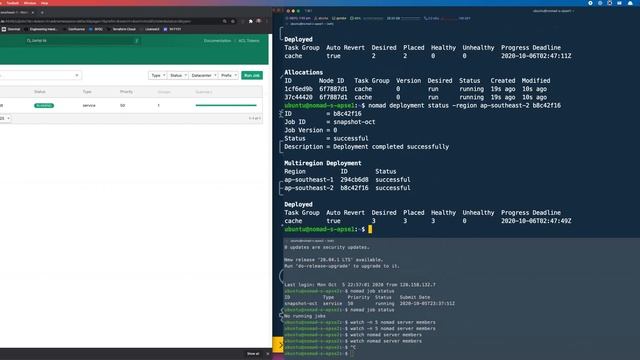Click the rightmost menu bar status icon
The width and height of the screenshot is (640, 360).
pyautogui.click(x=630, y=3)
